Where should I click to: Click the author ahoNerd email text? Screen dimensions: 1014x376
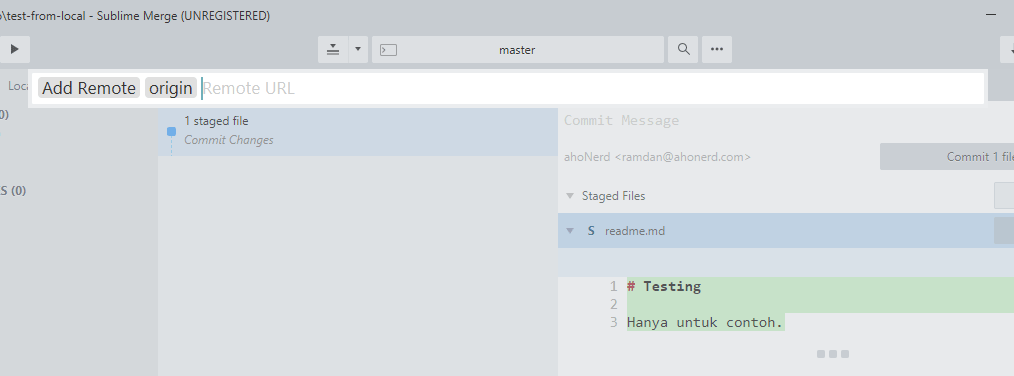657,157
